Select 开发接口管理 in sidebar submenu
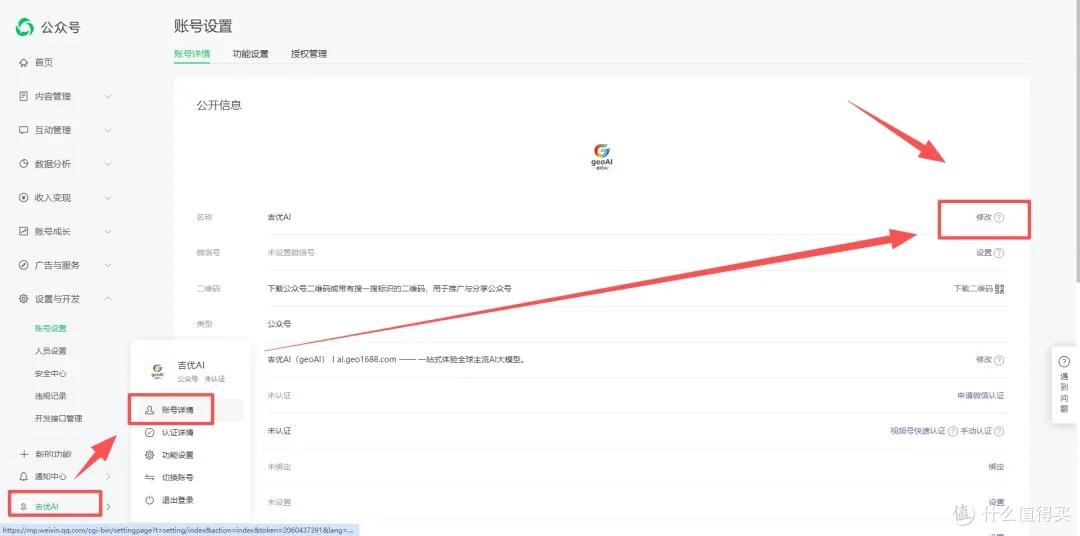Screen dimensions: 1080x536 coord(59,418)
